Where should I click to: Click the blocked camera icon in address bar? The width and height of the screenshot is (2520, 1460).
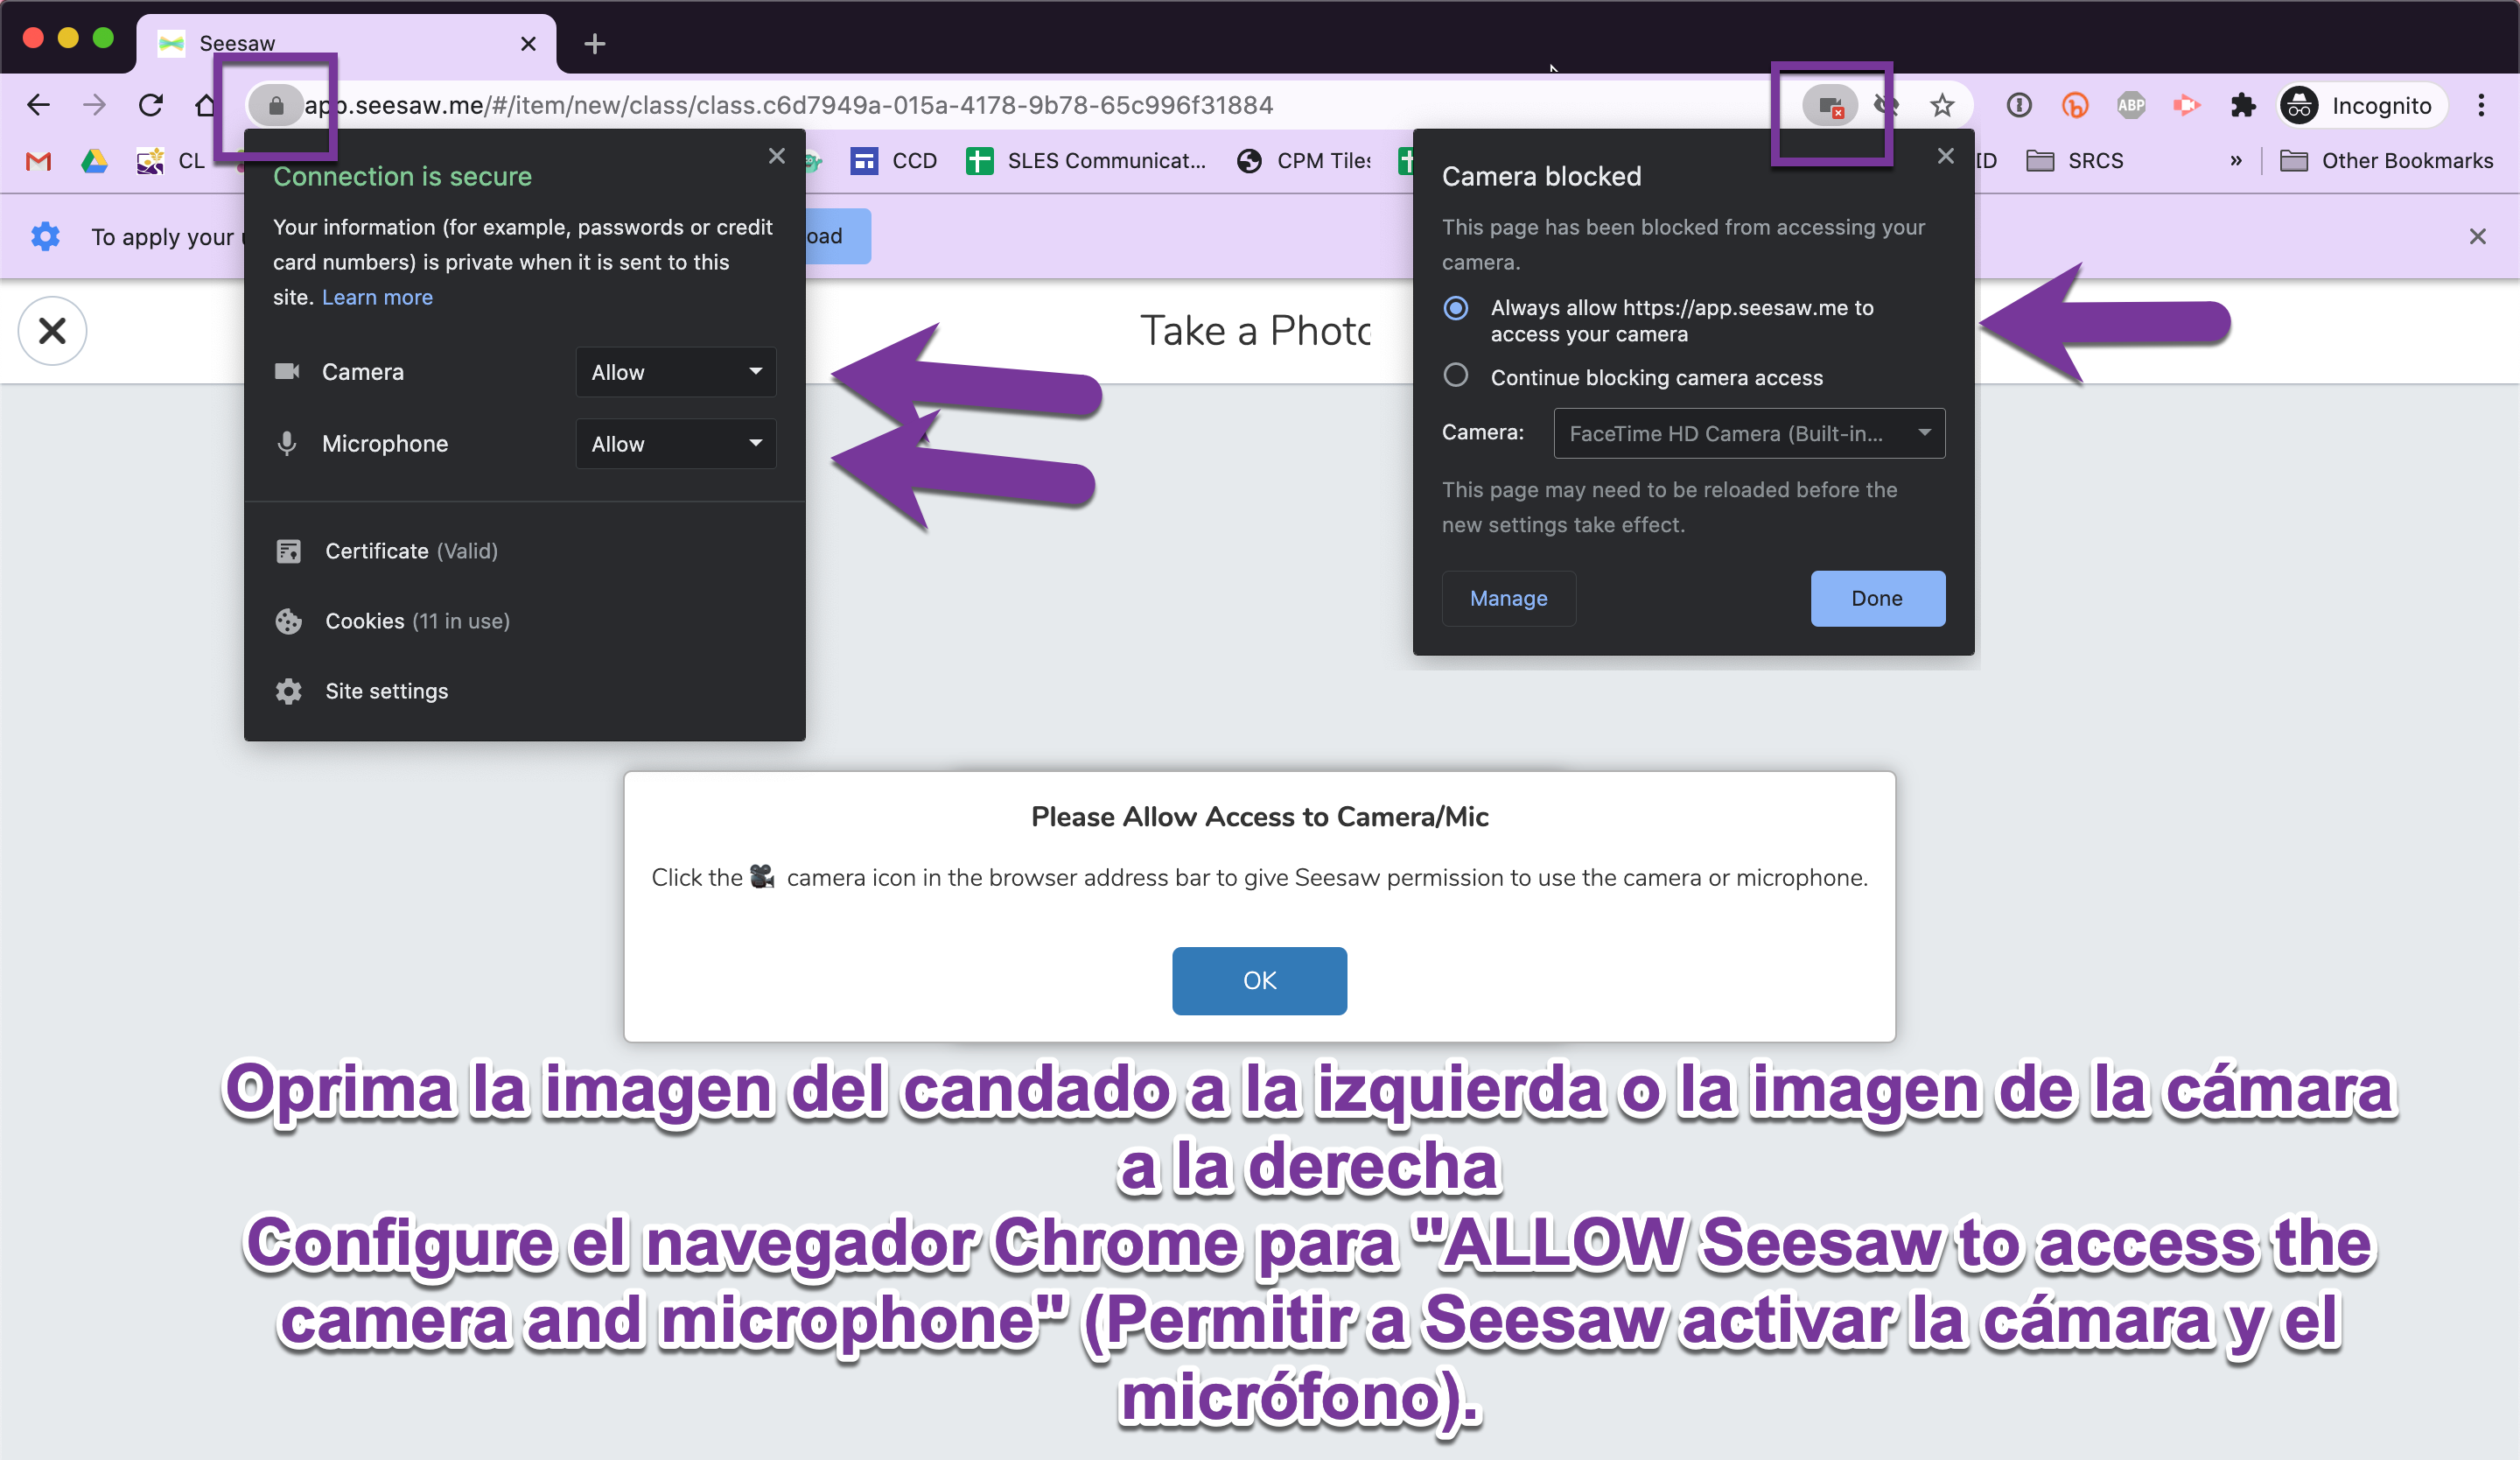[1830, 105]
